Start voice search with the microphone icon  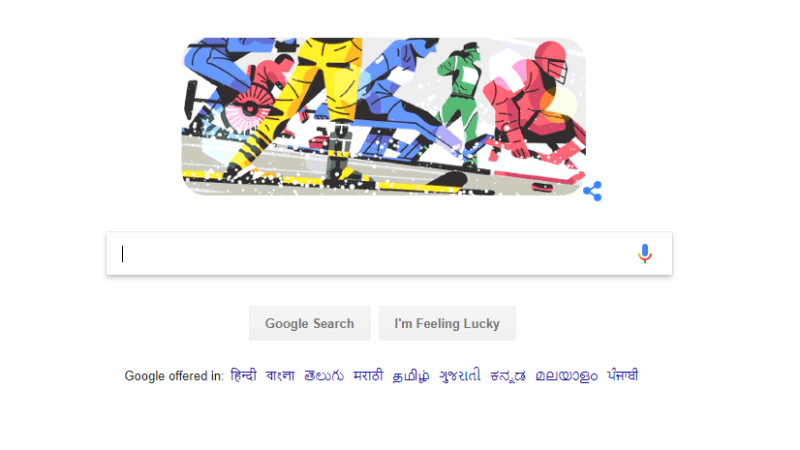[x=644, y=254]
